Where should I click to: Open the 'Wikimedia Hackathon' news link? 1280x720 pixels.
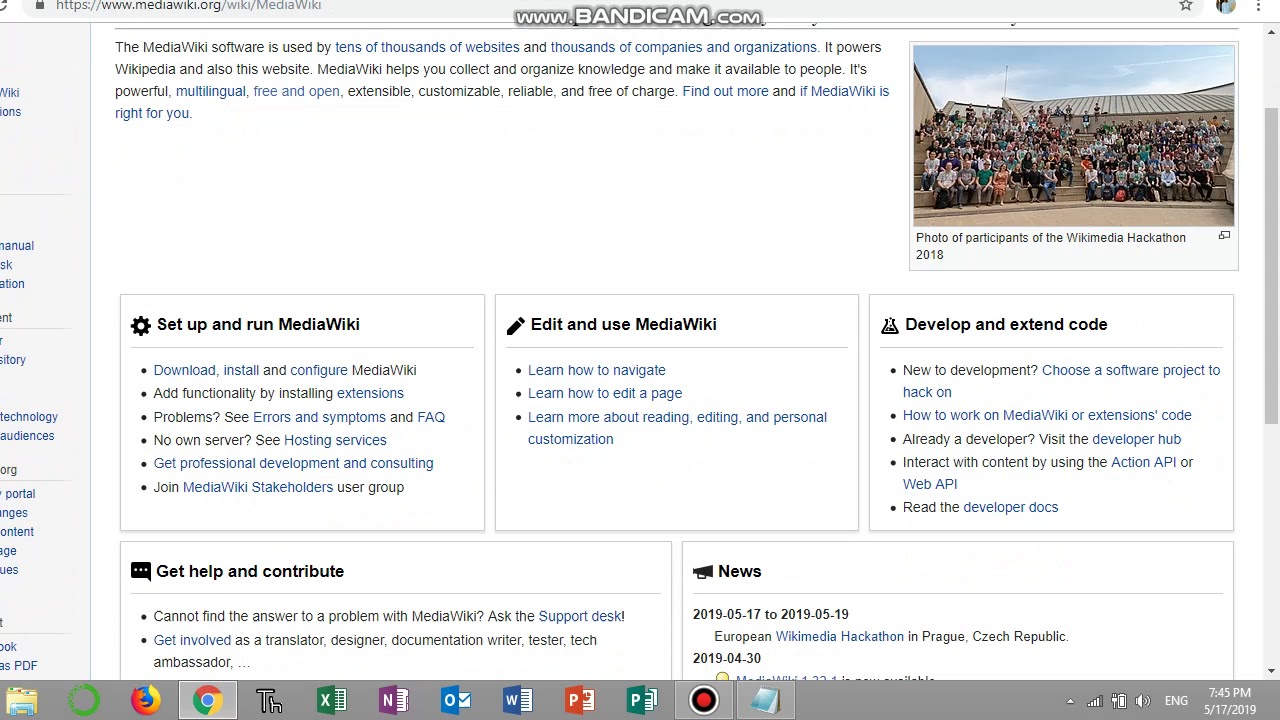pyautogui.click(x=839, y=636)
